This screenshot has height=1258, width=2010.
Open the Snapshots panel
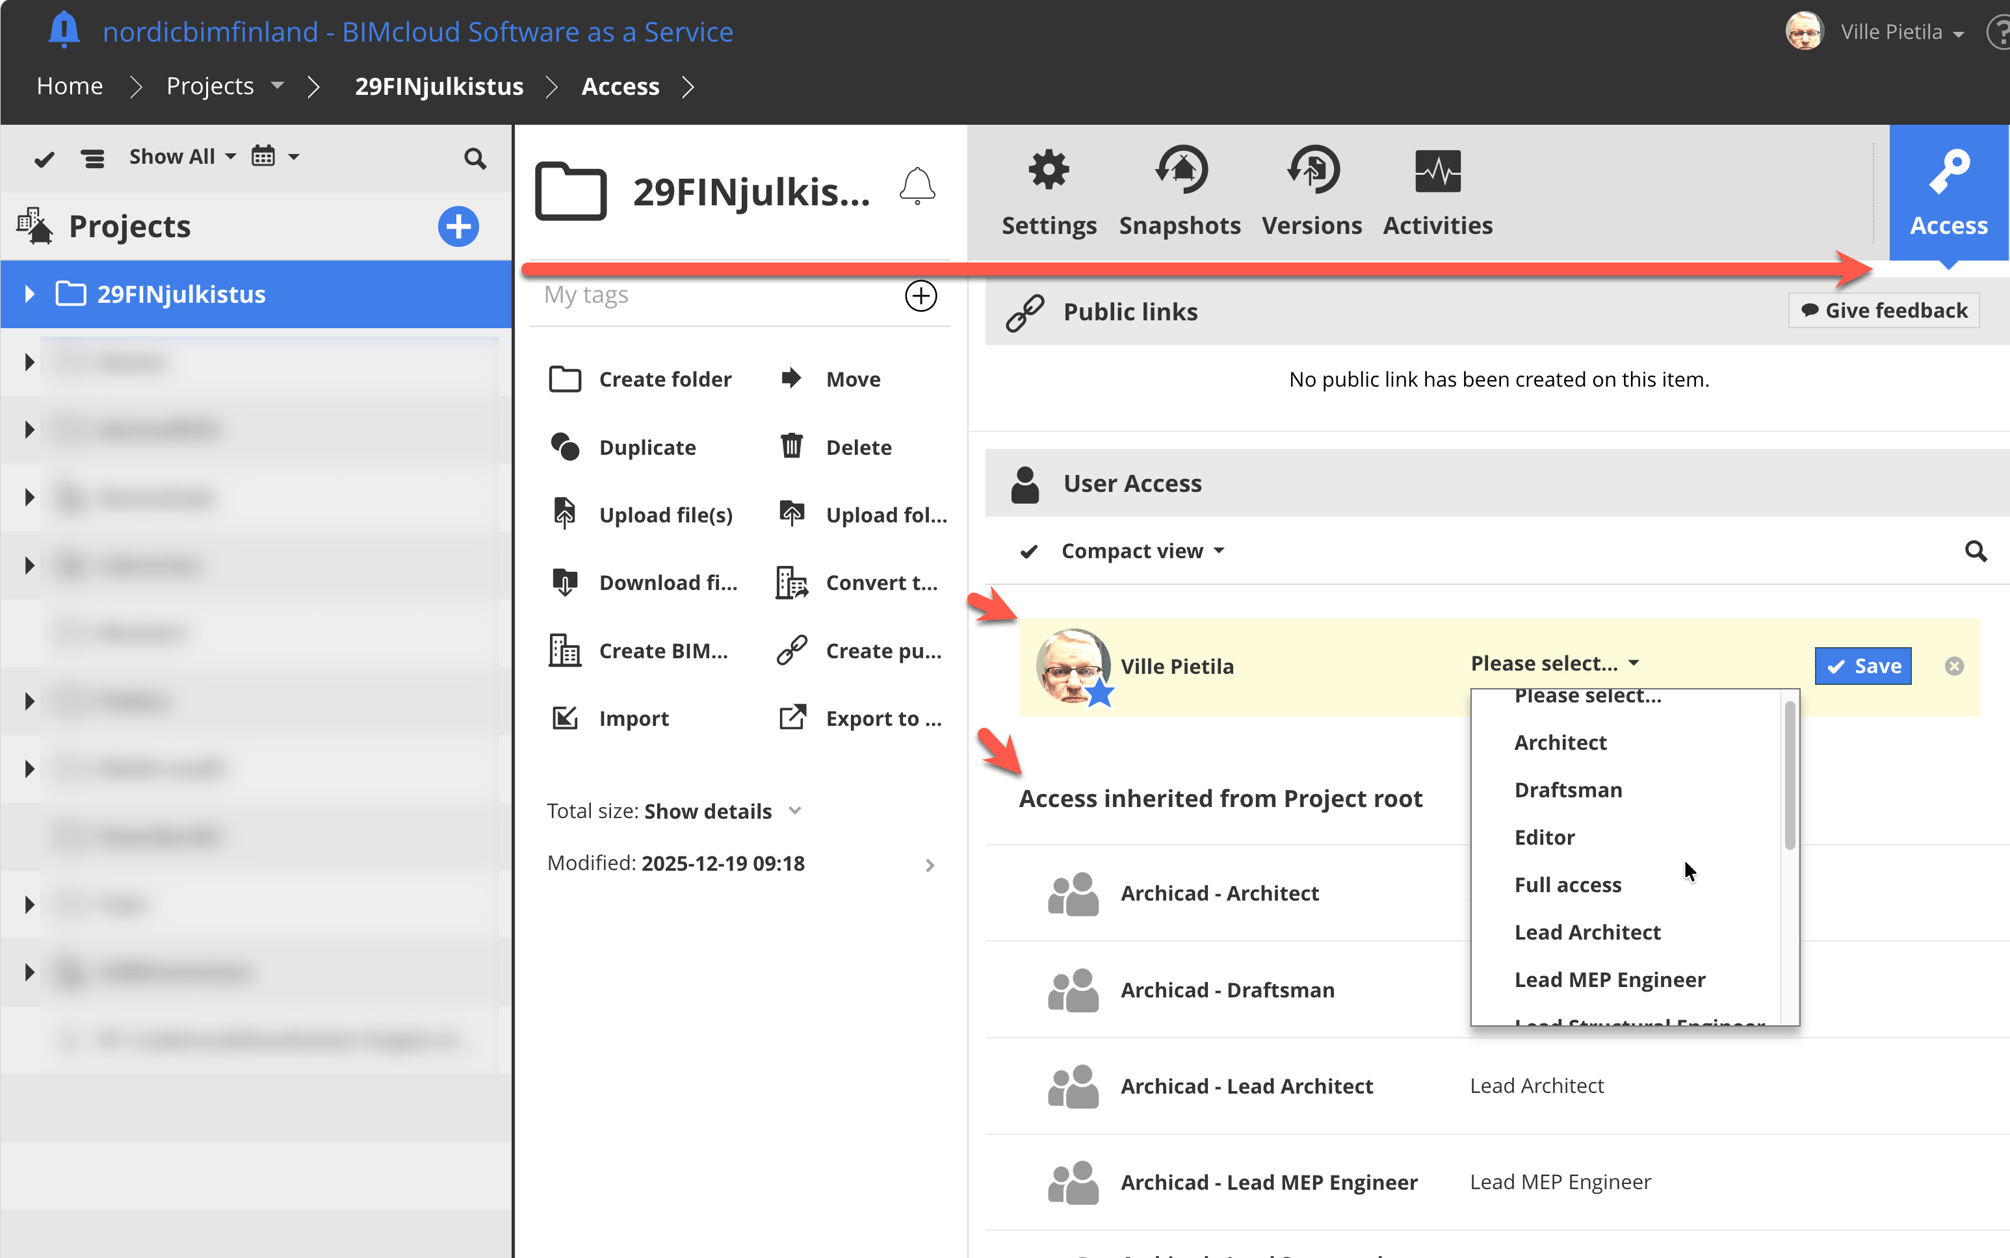[1180, 190]
